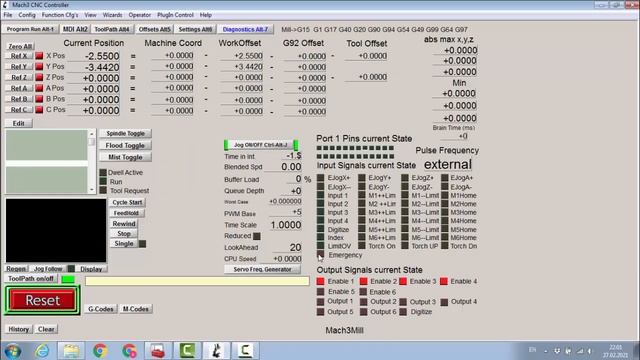Click the Edit G-code button

(x=19, y=123)
